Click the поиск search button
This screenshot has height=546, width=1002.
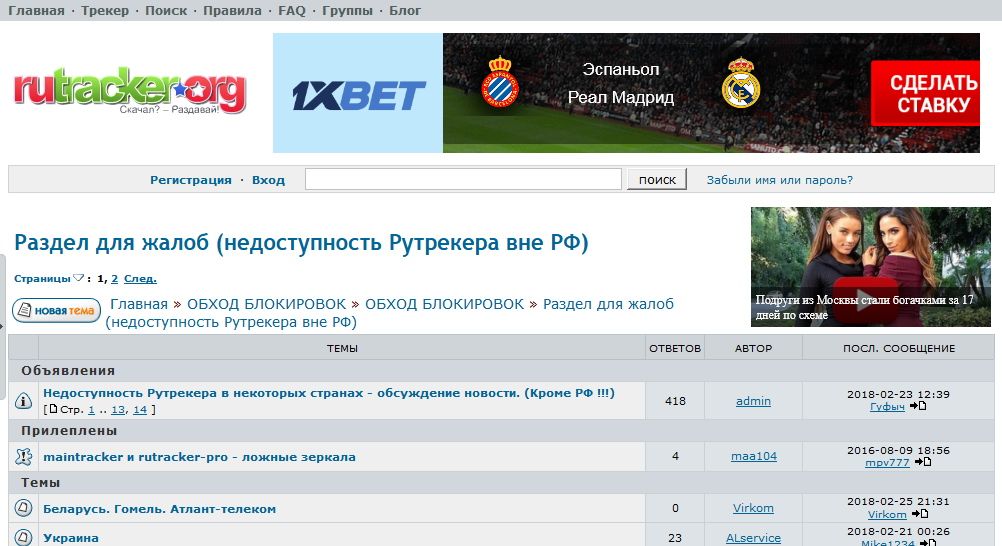(657, 179)
